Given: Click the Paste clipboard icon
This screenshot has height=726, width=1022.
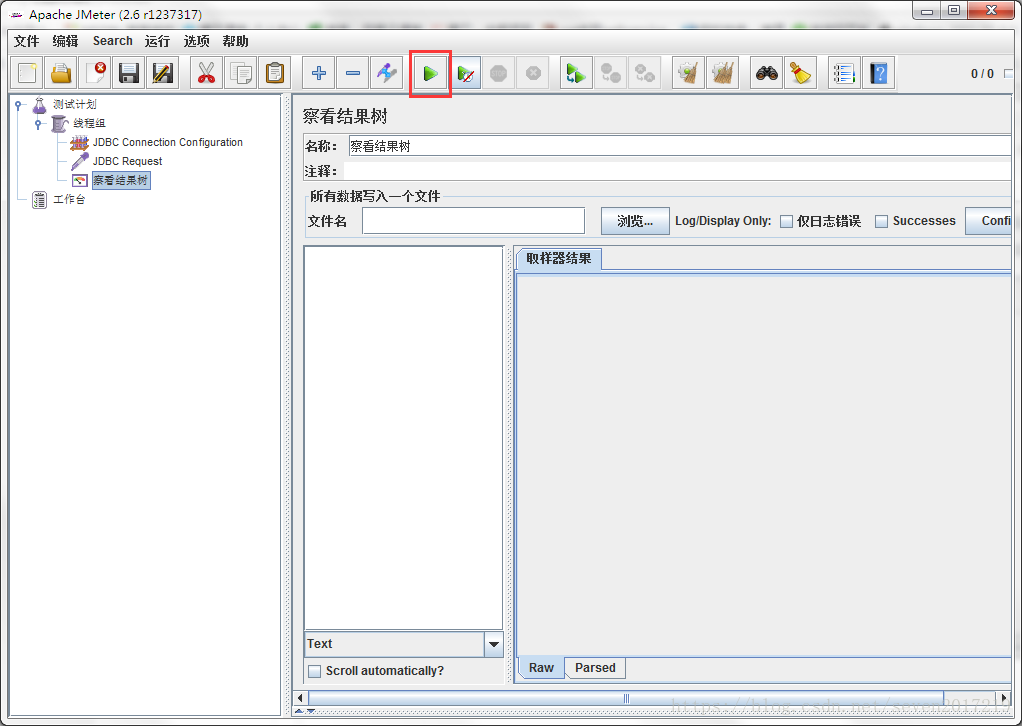Looking at the screenshot, I should (x=274, y=73).
